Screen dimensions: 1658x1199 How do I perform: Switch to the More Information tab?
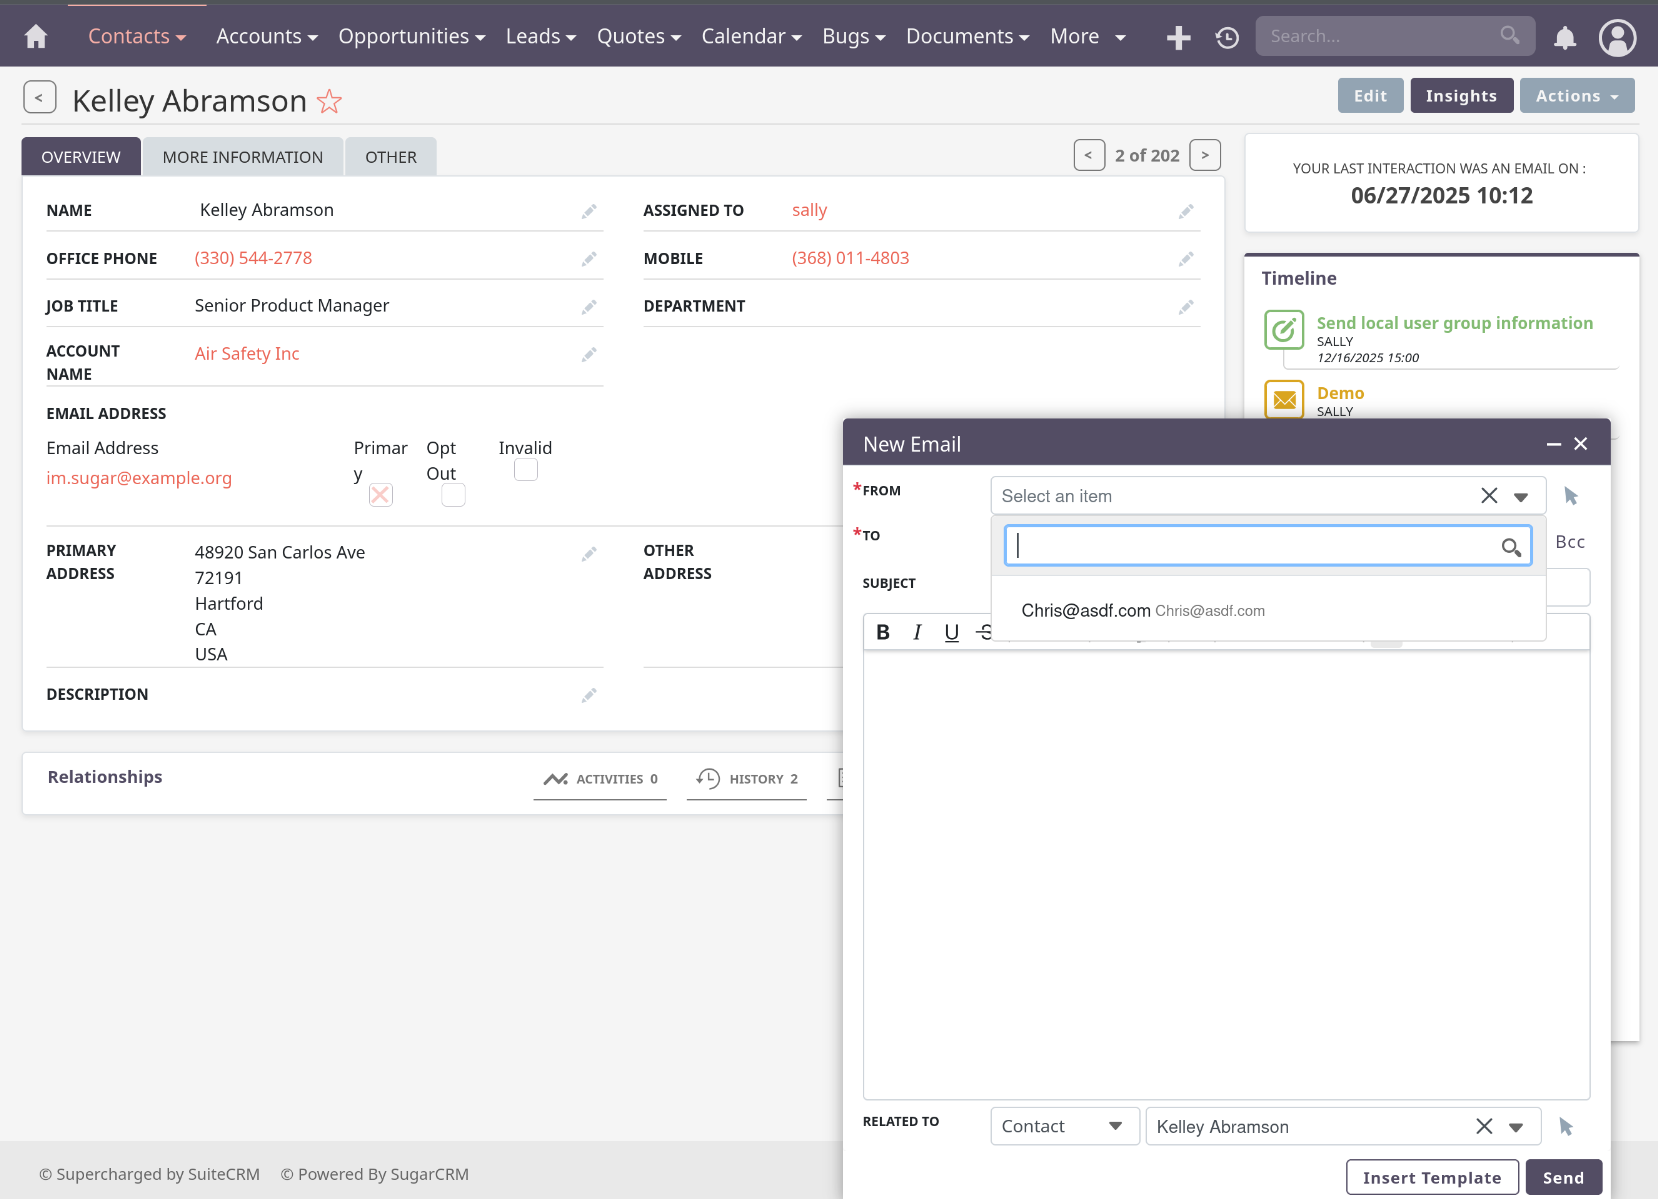pyautogui.click(x=242, y=157)
